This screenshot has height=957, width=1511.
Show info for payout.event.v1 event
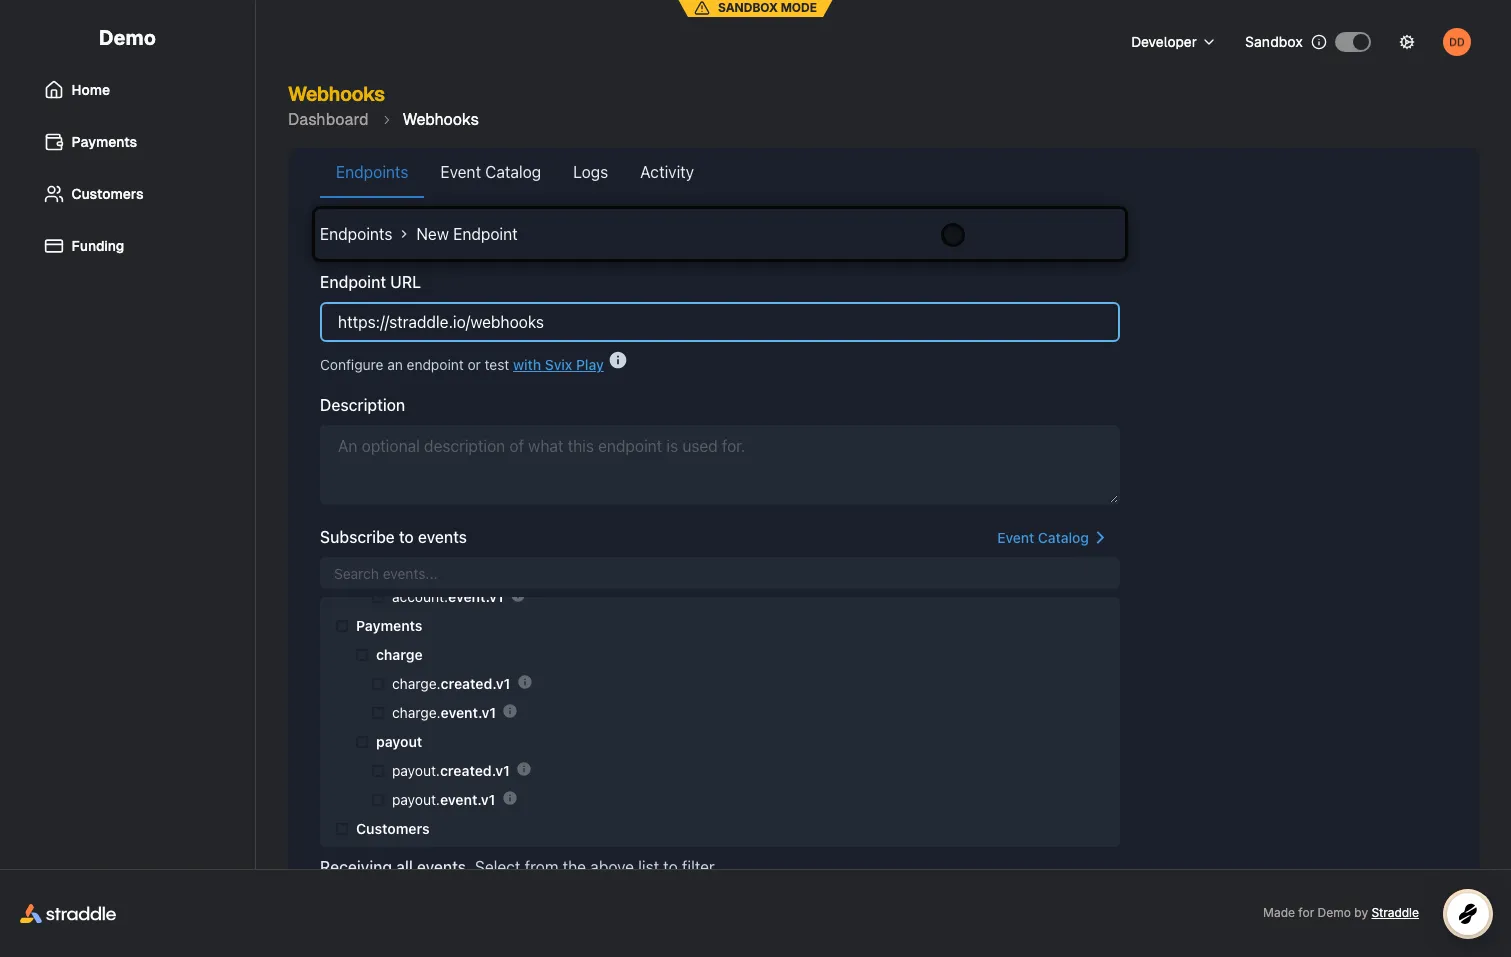(x=510, y=798)
